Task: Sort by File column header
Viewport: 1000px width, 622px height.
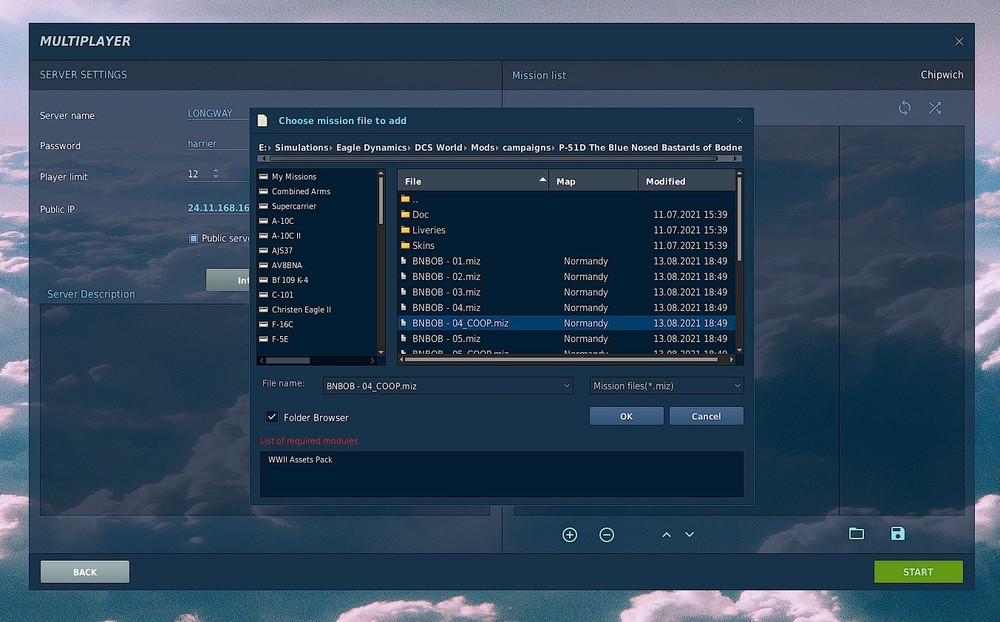Action: tap(473, 181)
